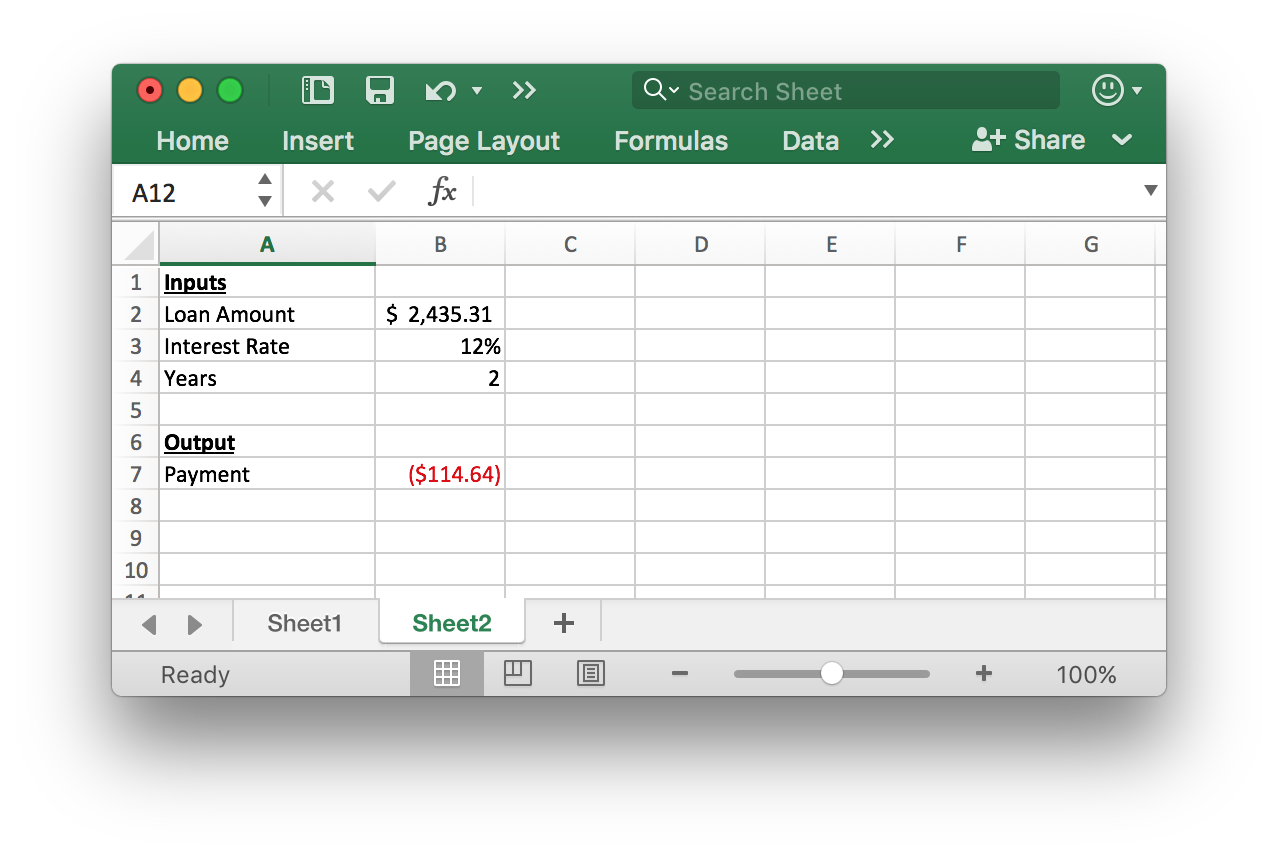This screenshot has width=1278, height=856.
Task: Add a new sheet with plus icon
Action: 563,624
